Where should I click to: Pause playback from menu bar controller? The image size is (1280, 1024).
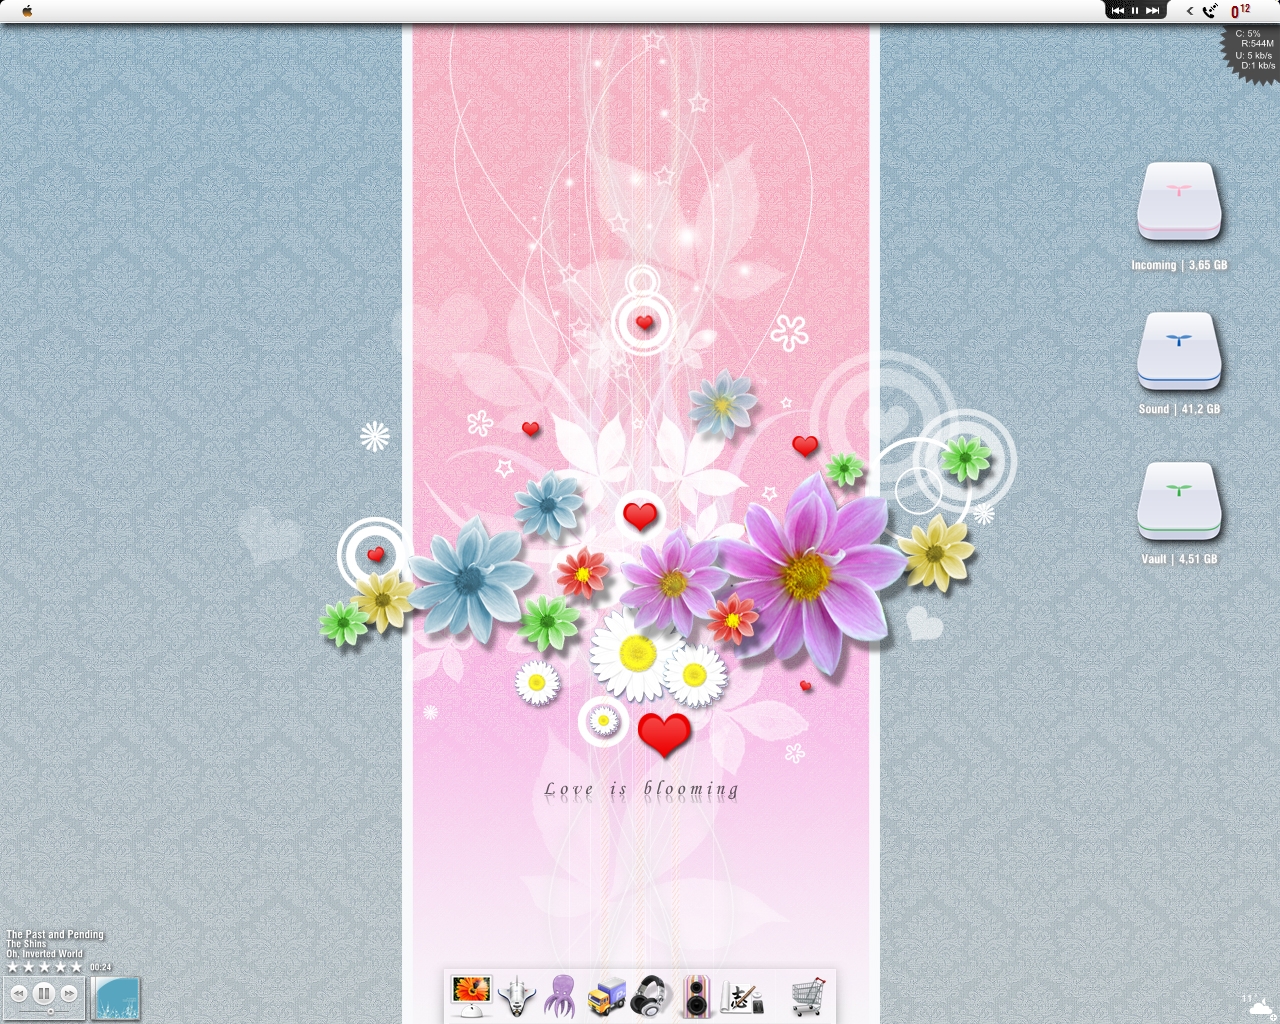1135,10
